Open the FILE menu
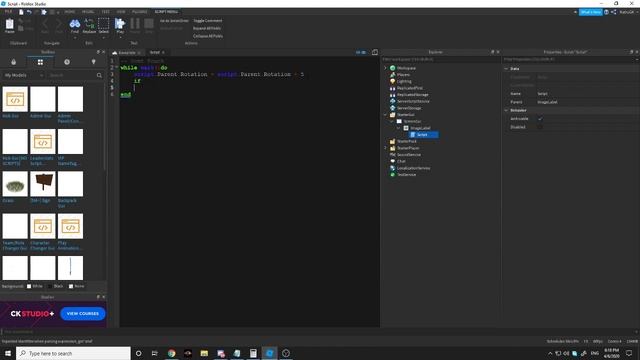The height and width of the screenshot is (360, 640). pyautogui.click(x=8, y=12)
